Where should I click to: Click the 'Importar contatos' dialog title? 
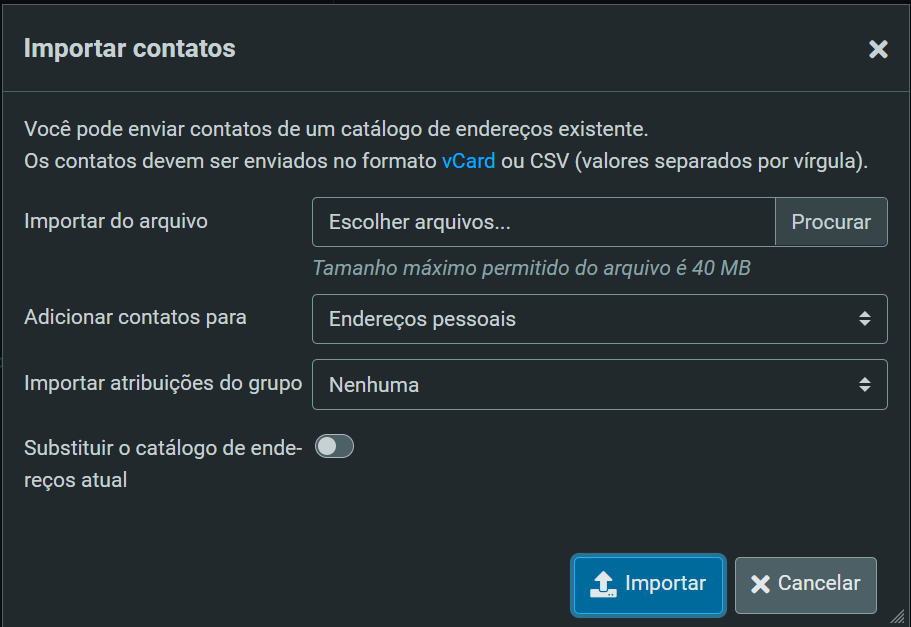(x=130, y=48)
